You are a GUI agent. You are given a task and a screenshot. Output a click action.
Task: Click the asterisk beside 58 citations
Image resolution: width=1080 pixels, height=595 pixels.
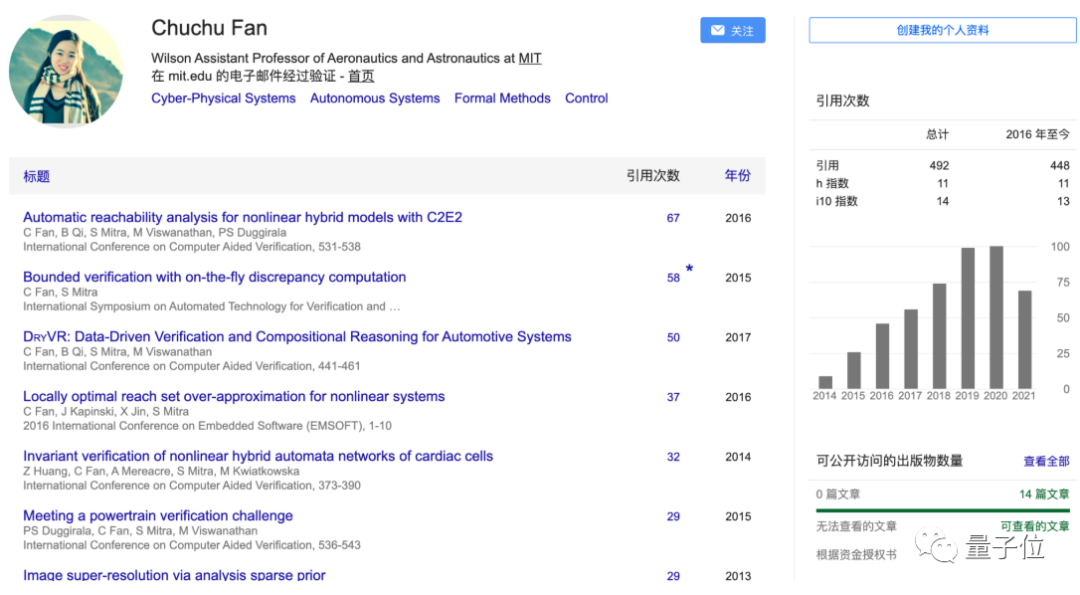tap(689, 269)
